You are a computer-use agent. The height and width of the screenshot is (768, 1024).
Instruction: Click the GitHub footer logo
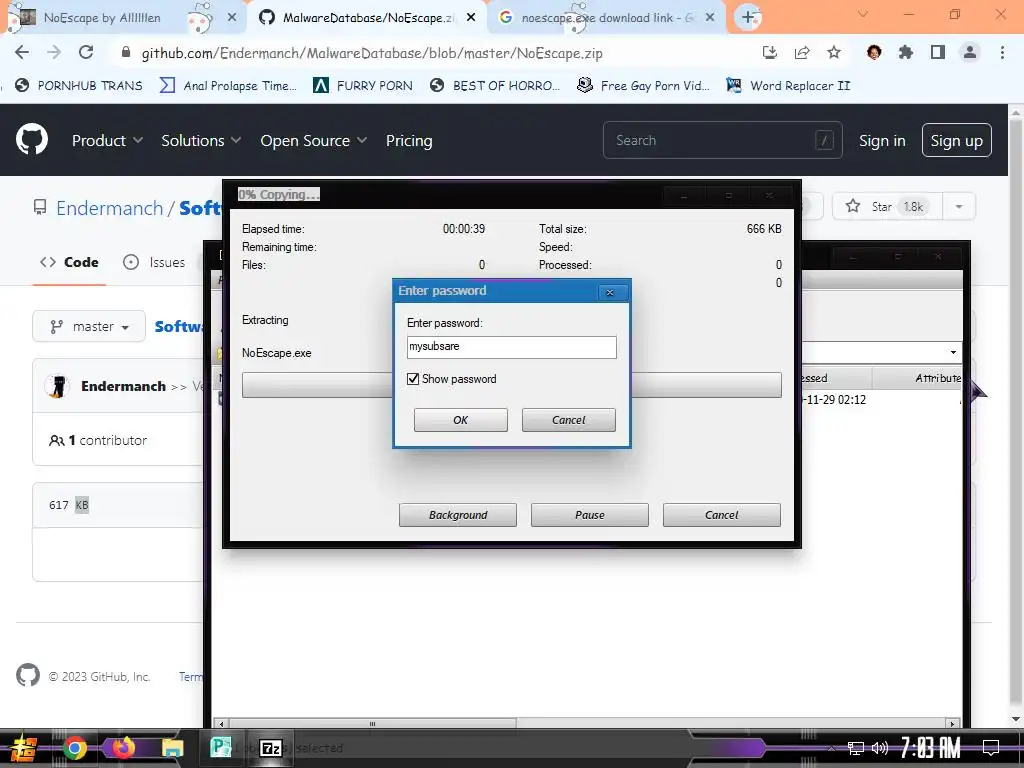(28, 675)
